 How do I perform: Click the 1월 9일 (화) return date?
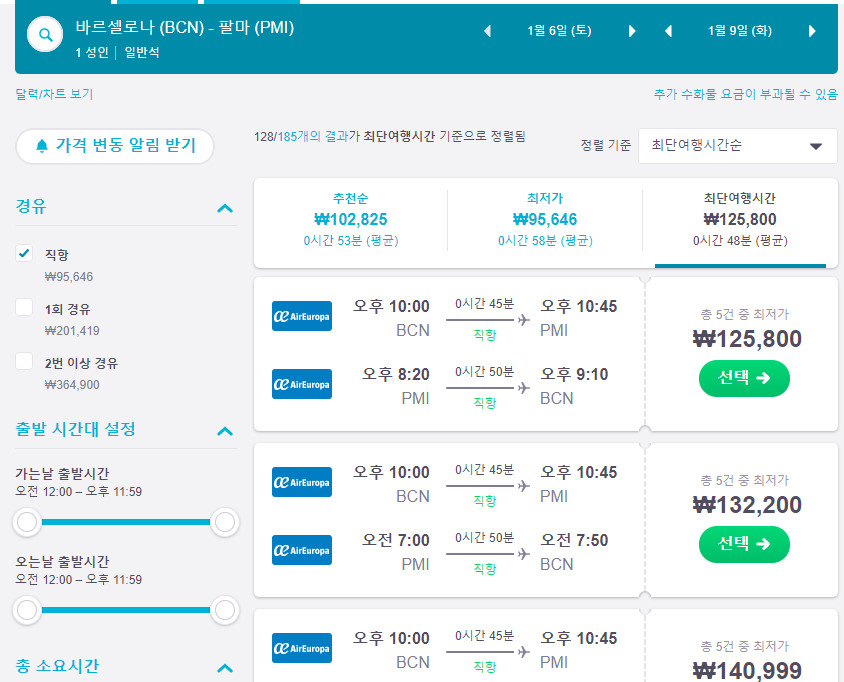coord(740,31)
